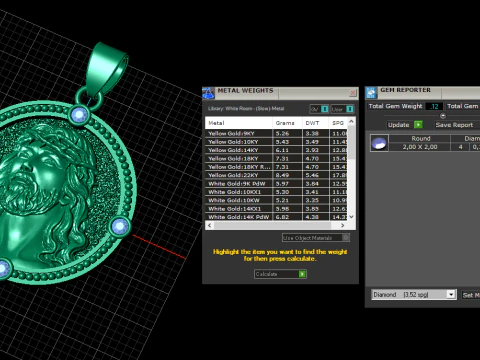This screenshot has width=480, height=360.
Task: Click metal list scroll up arrow
Action: [x=351, y=122]
